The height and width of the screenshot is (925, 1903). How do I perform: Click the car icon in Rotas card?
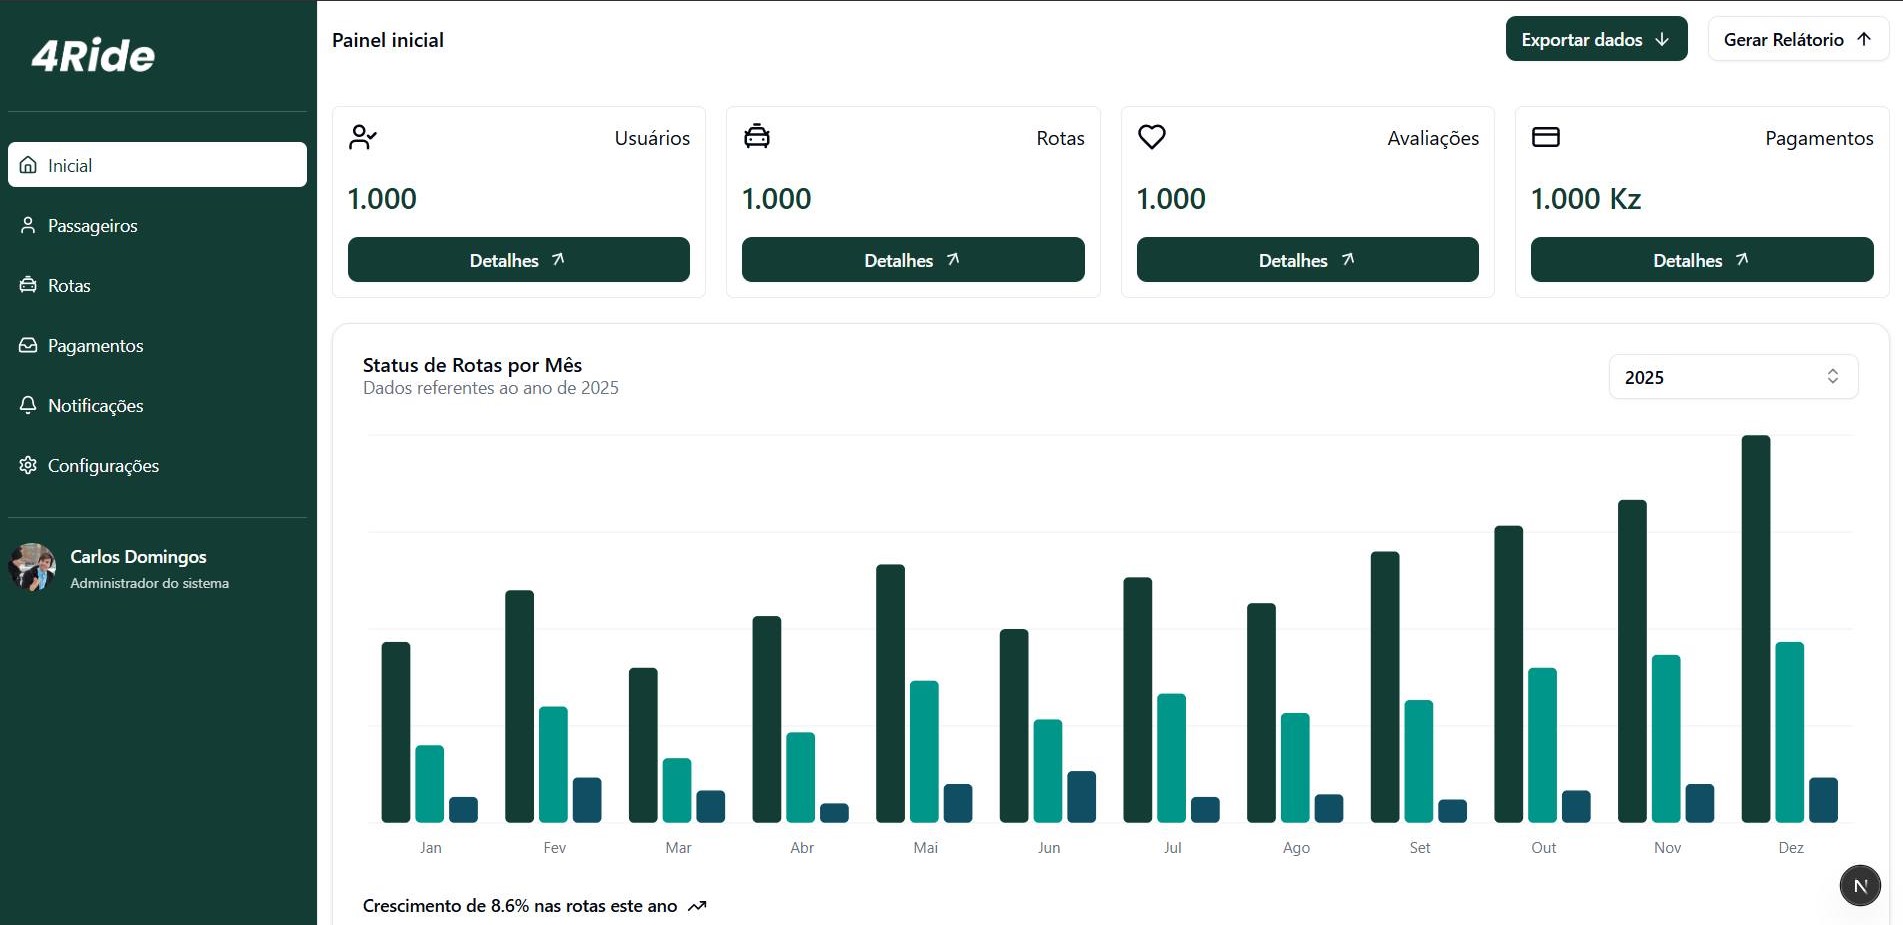click(x=757, y=137)
